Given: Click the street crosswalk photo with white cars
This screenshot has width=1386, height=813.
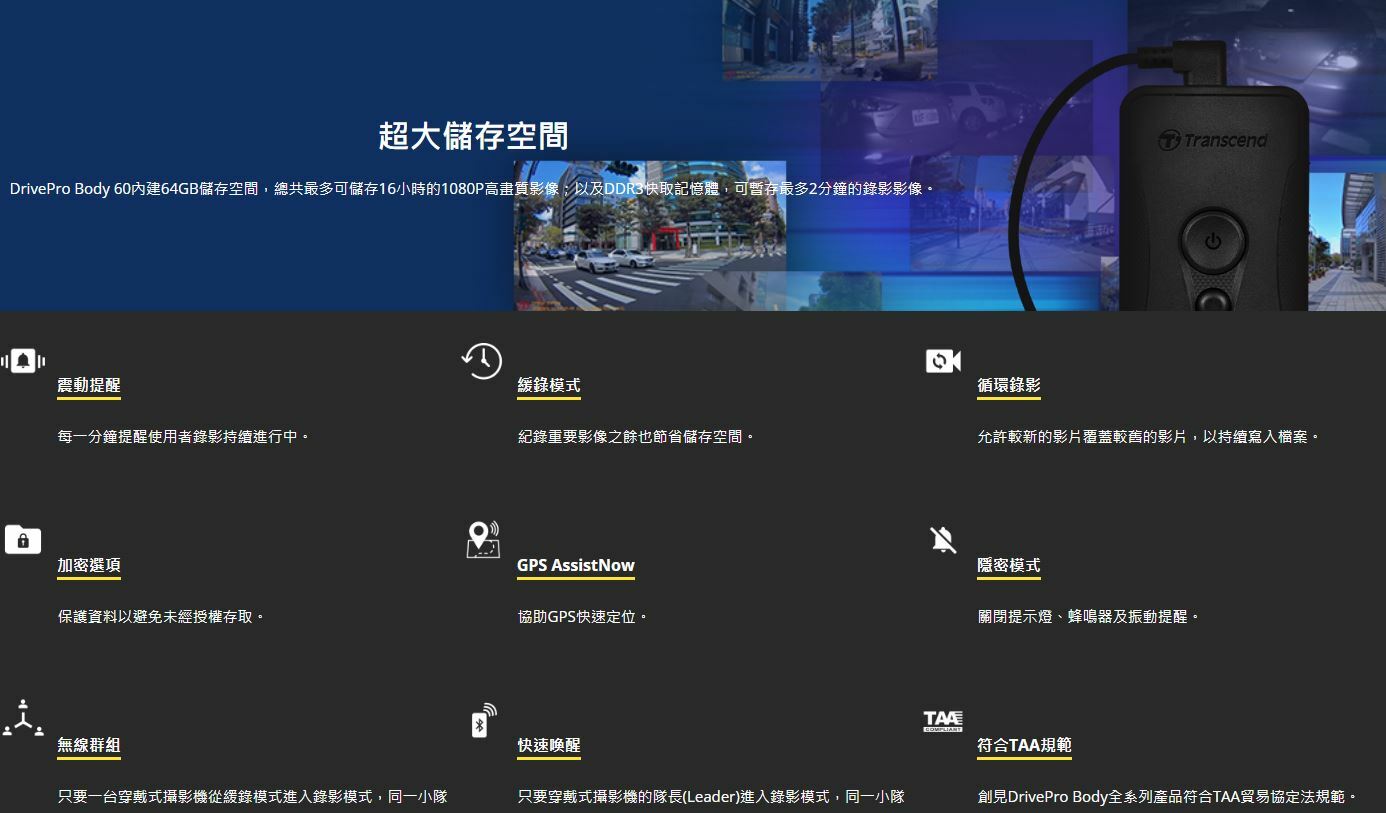Looking at the screenshot, I should pos(650,235).
